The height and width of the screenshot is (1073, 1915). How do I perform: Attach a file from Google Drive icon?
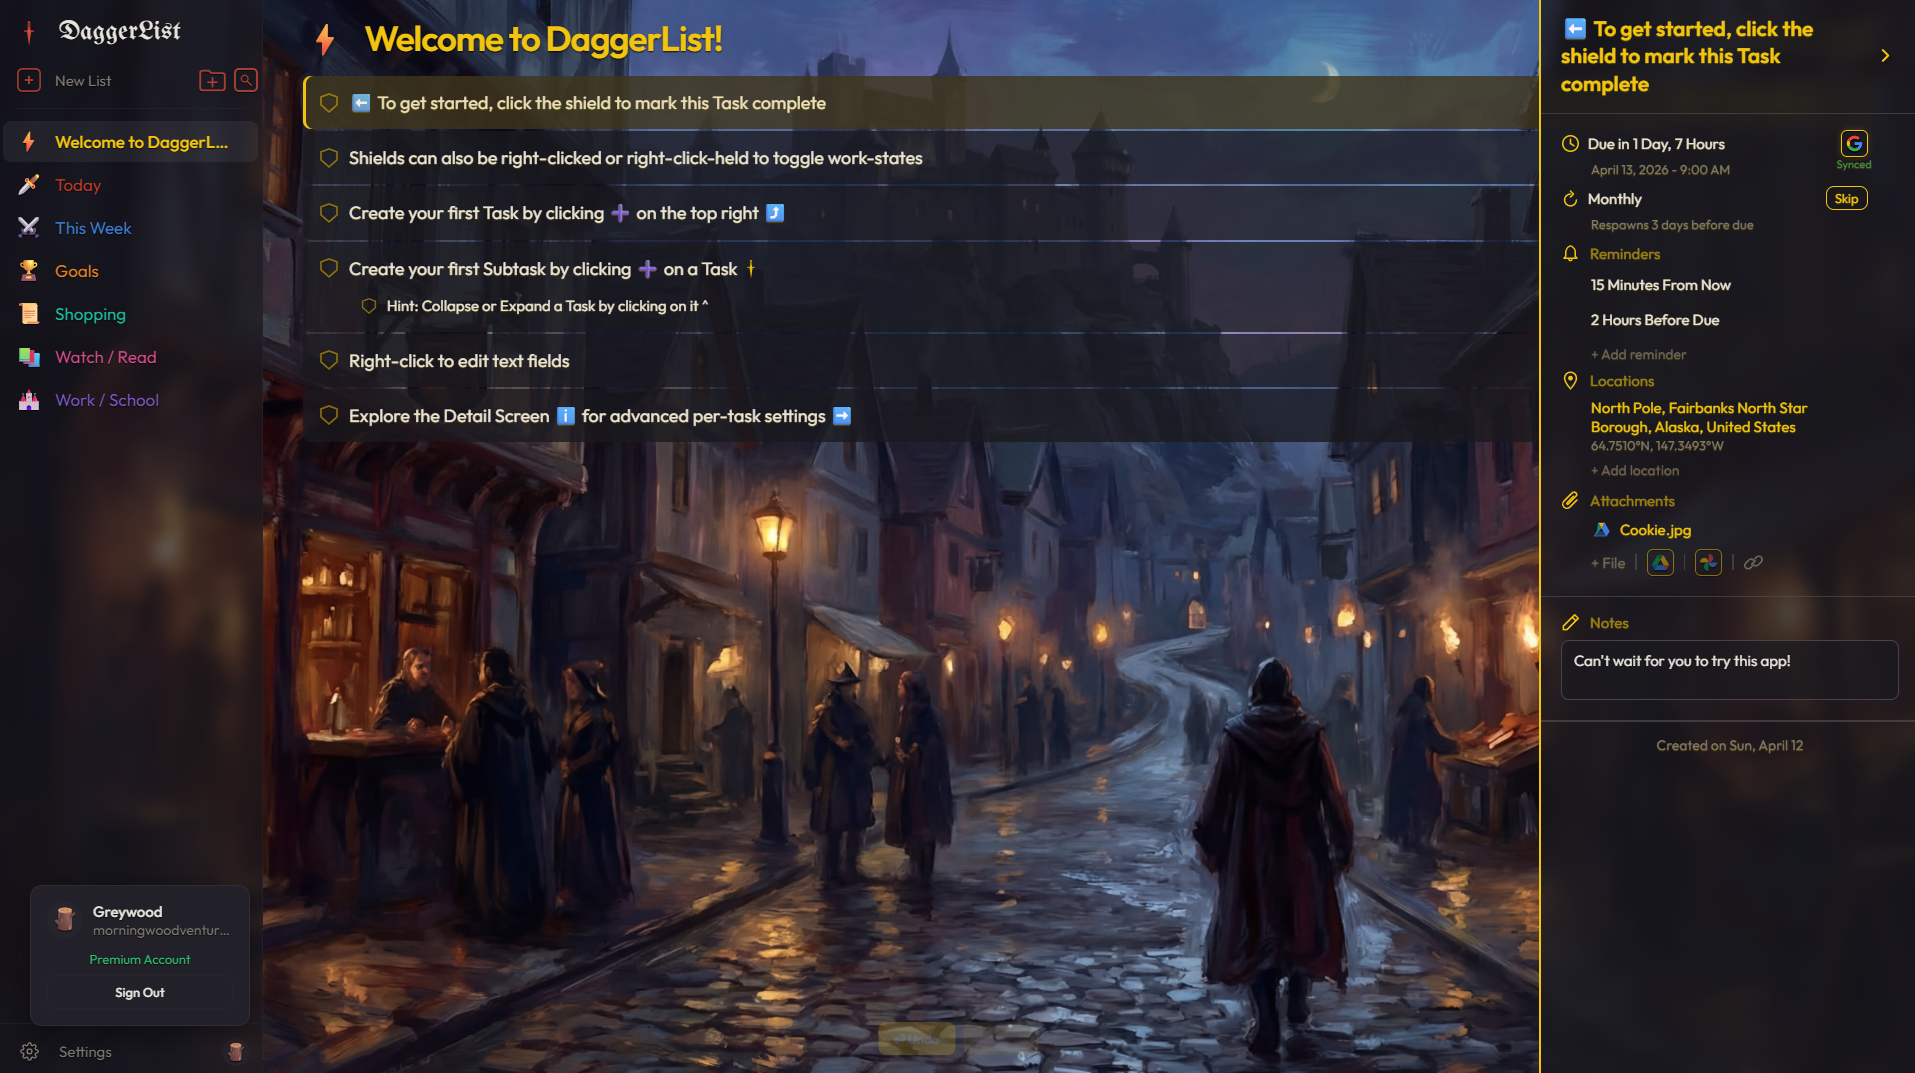(1660, 563)
